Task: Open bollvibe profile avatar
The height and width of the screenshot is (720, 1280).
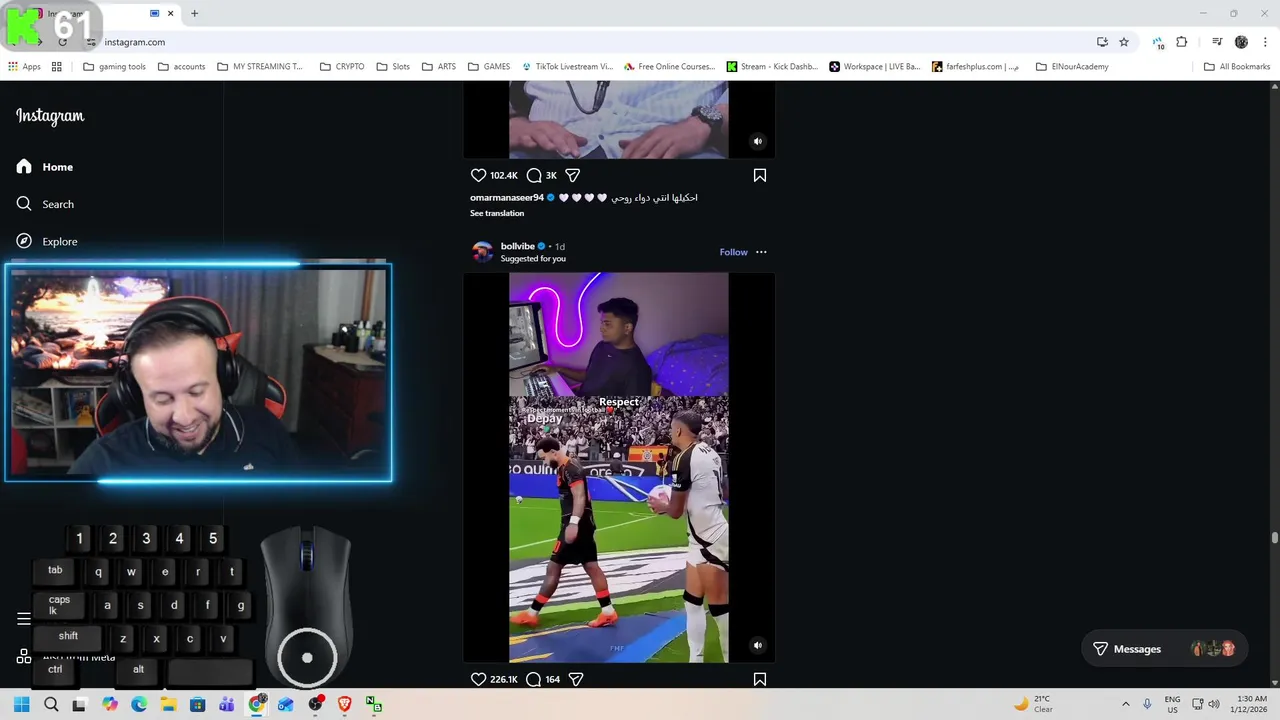Action: [x=482, y=252]
